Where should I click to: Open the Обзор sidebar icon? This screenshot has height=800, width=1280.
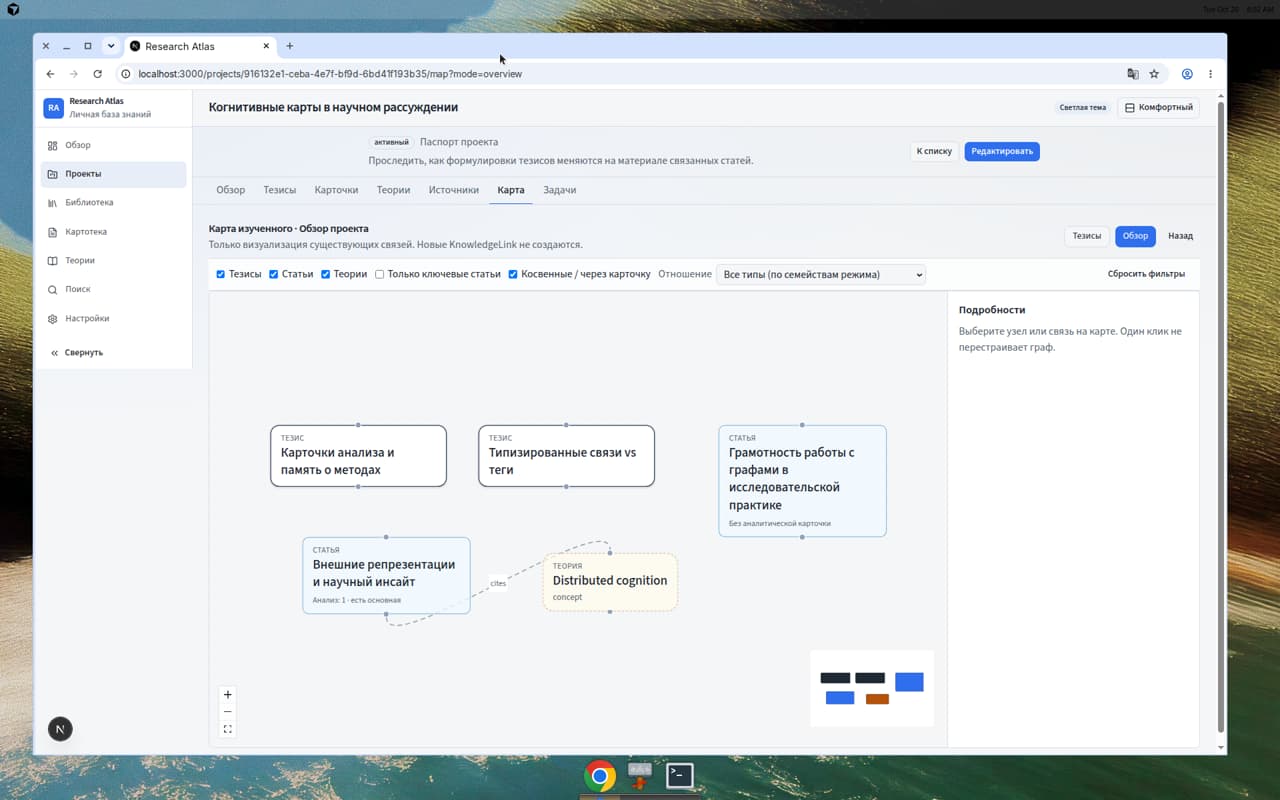coord(53,145)
